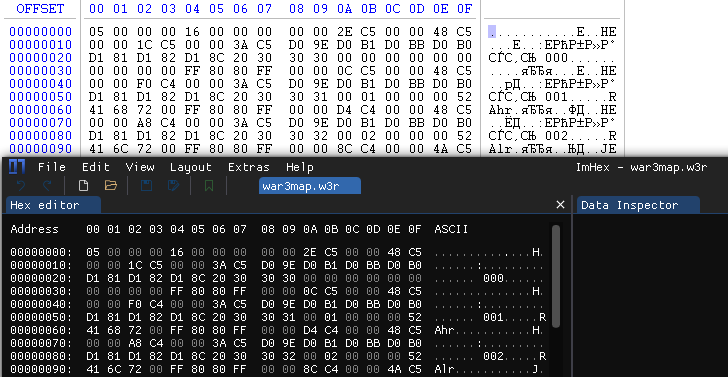Select address 00000090: row in ImHex
This screenshot has height=377, width=728.
[41, 370]
